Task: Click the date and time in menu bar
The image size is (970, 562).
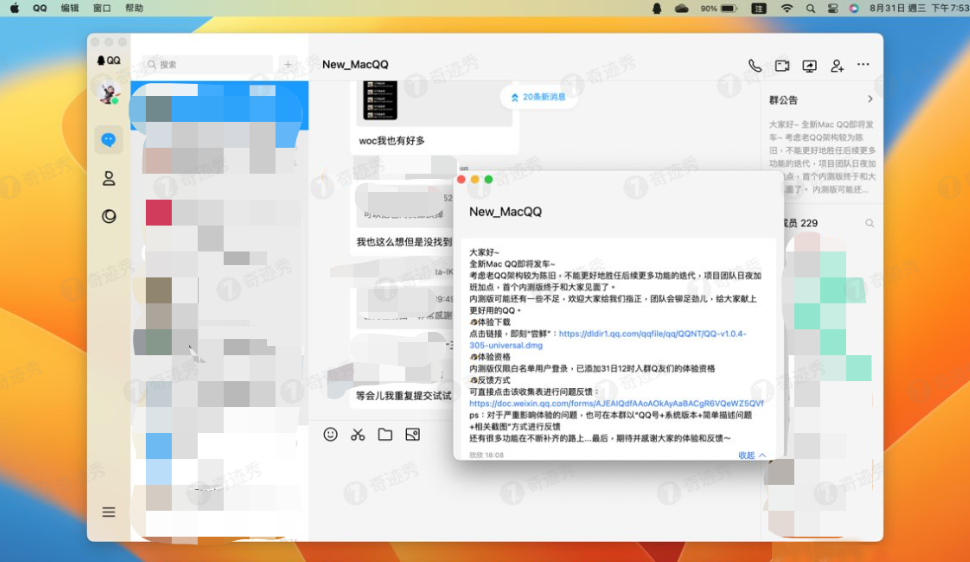Action: (x=919, y=8)
